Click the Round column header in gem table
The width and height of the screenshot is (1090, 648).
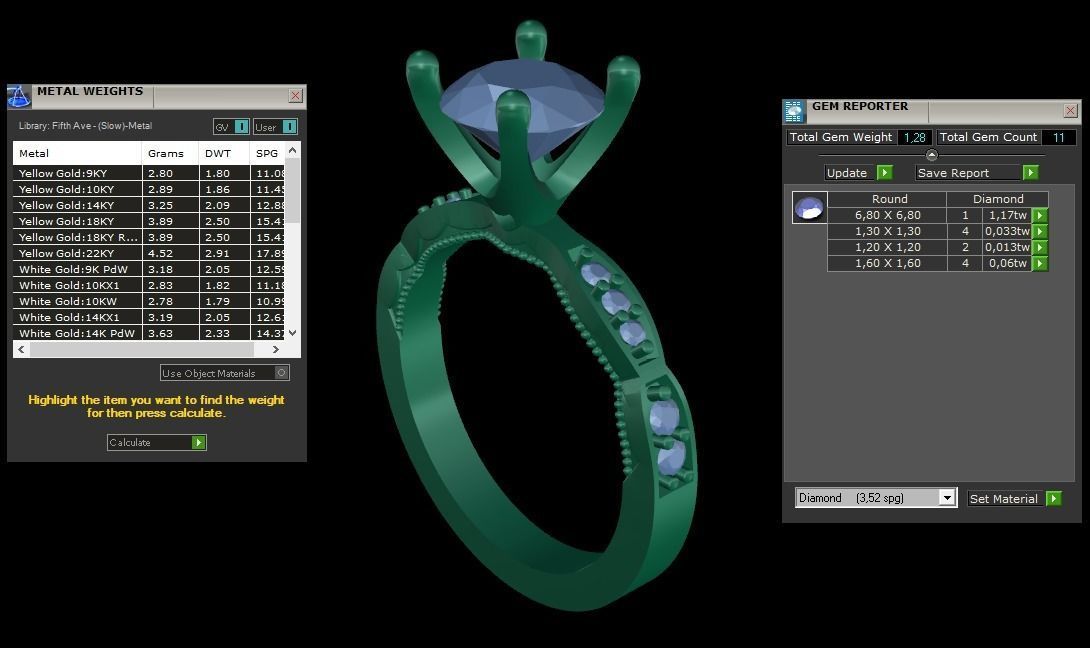click(x=889, y=199)
